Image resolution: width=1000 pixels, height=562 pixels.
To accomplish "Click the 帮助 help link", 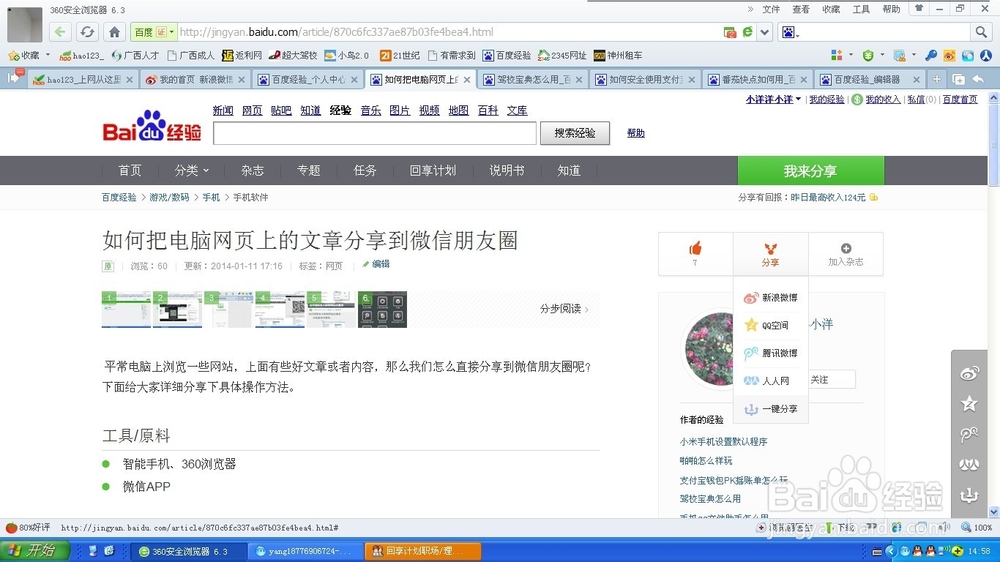I will 635,133.
